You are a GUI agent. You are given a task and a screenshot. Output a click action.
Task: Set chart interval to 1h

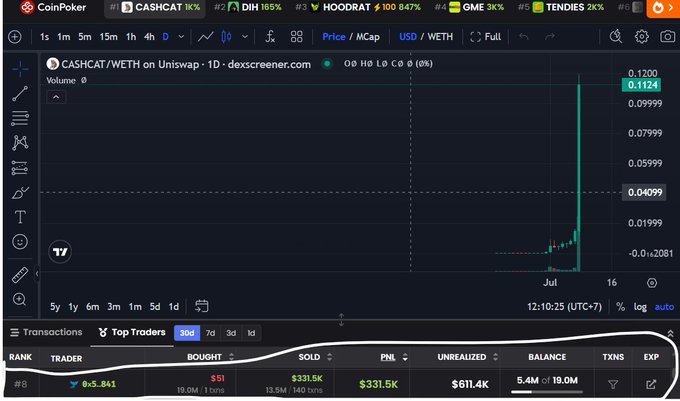[131, 37]
